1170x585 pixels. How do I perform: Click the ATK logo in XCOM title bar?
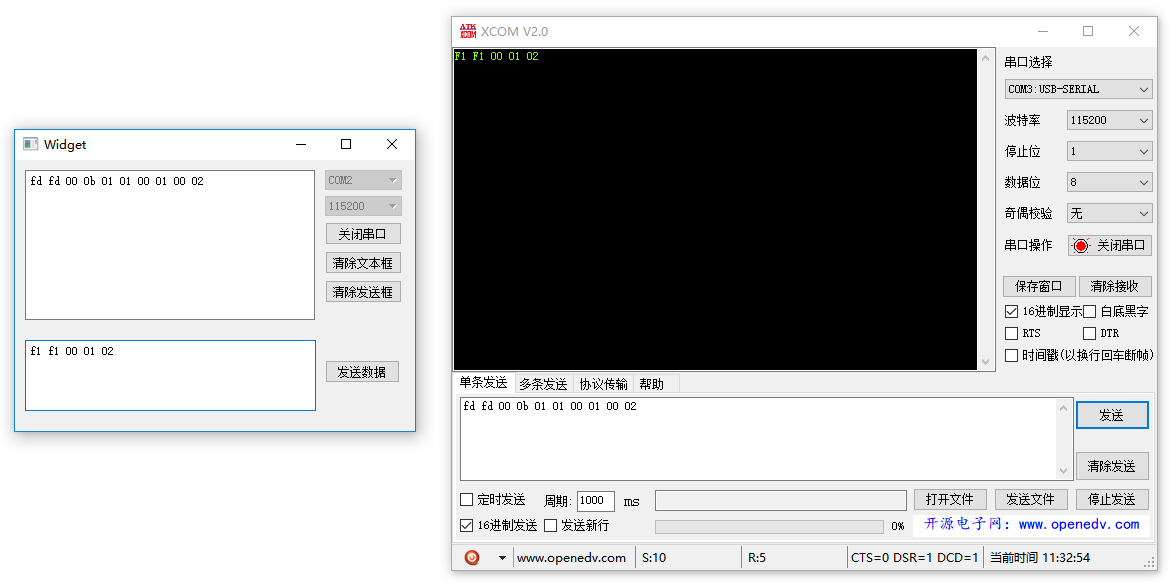[470, 31]
